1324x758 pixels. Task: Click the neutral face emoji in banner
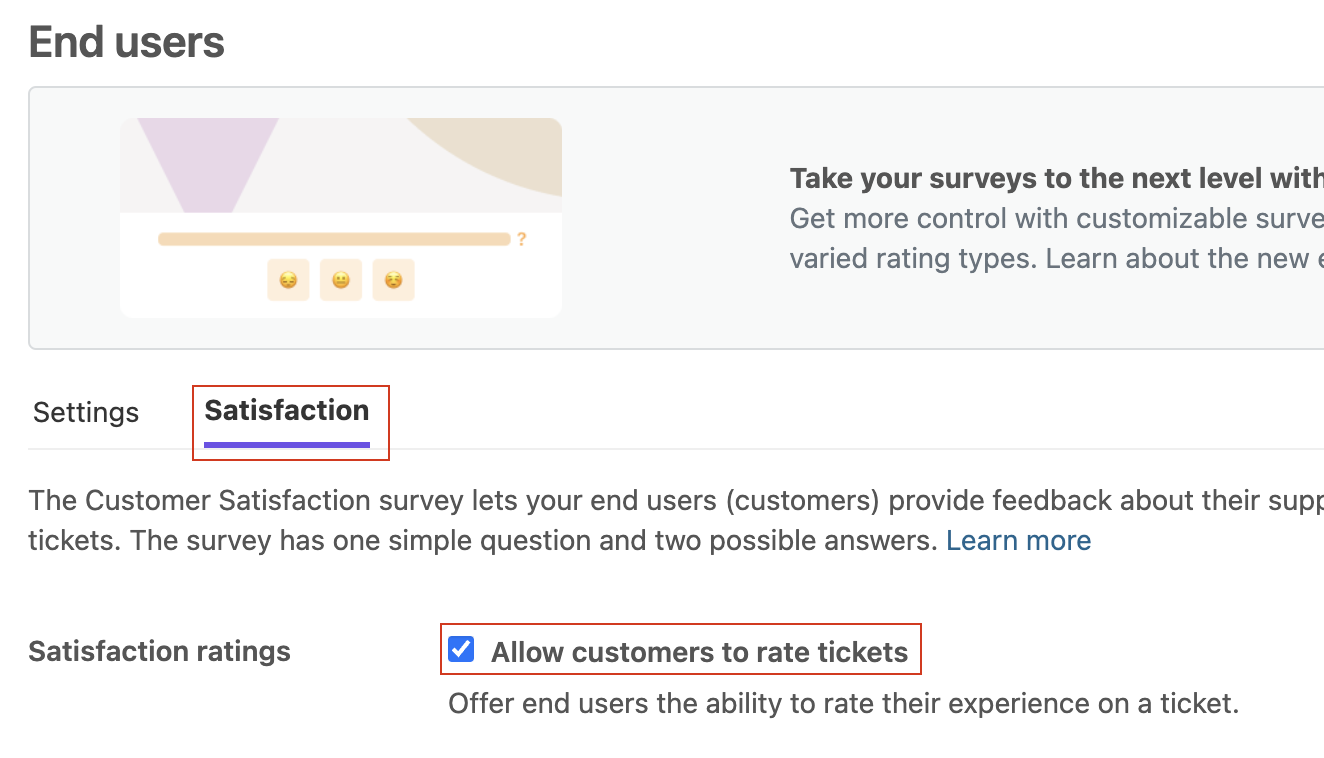point(341,280)
